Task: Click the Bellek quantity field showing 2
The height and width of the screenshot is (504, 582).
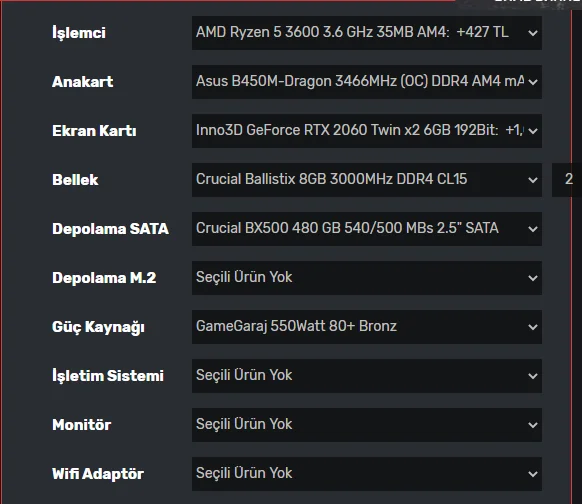Action: 567,180
